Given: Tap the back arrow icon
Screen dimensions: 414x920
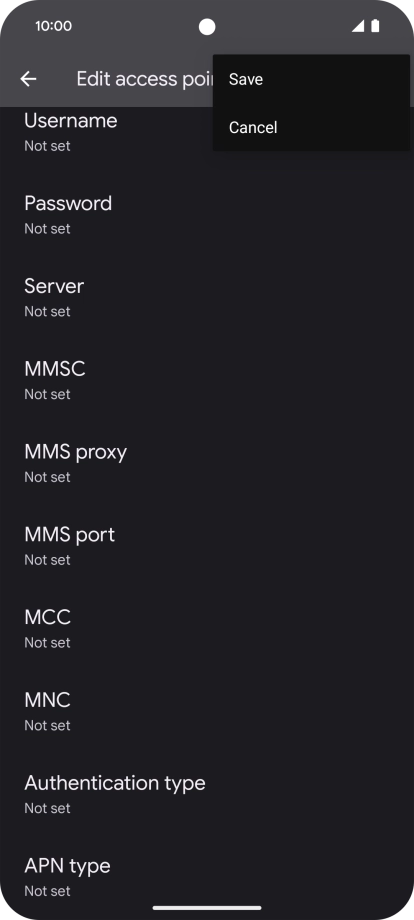Looking at the screenshot, I should point(28,79).
